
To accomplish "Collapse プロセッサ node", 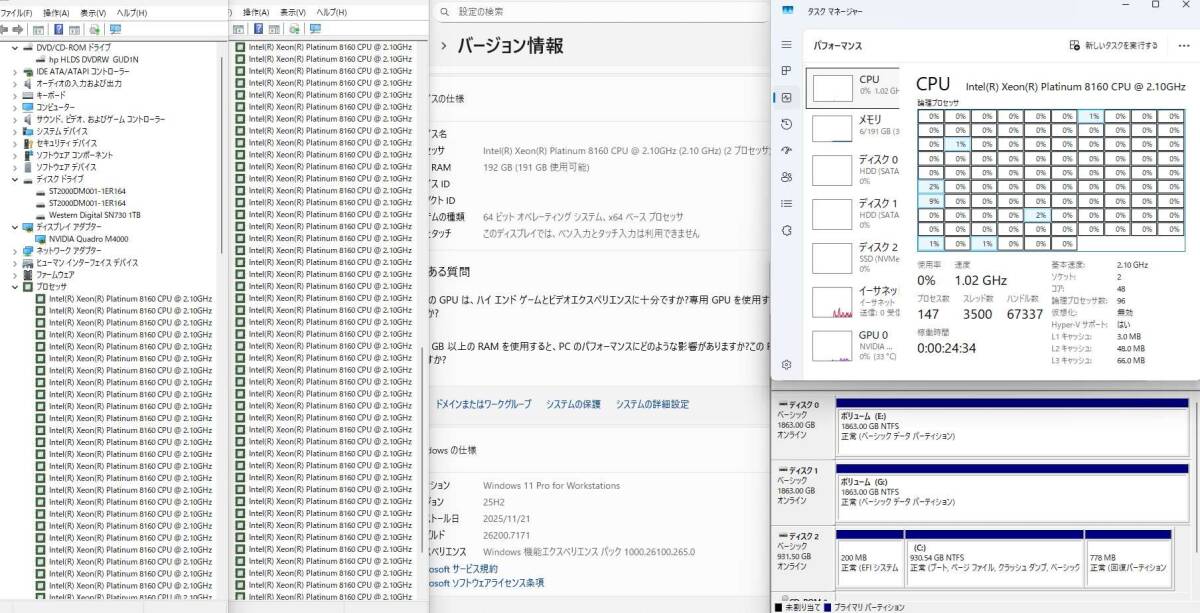I will [x=14, y=287].
